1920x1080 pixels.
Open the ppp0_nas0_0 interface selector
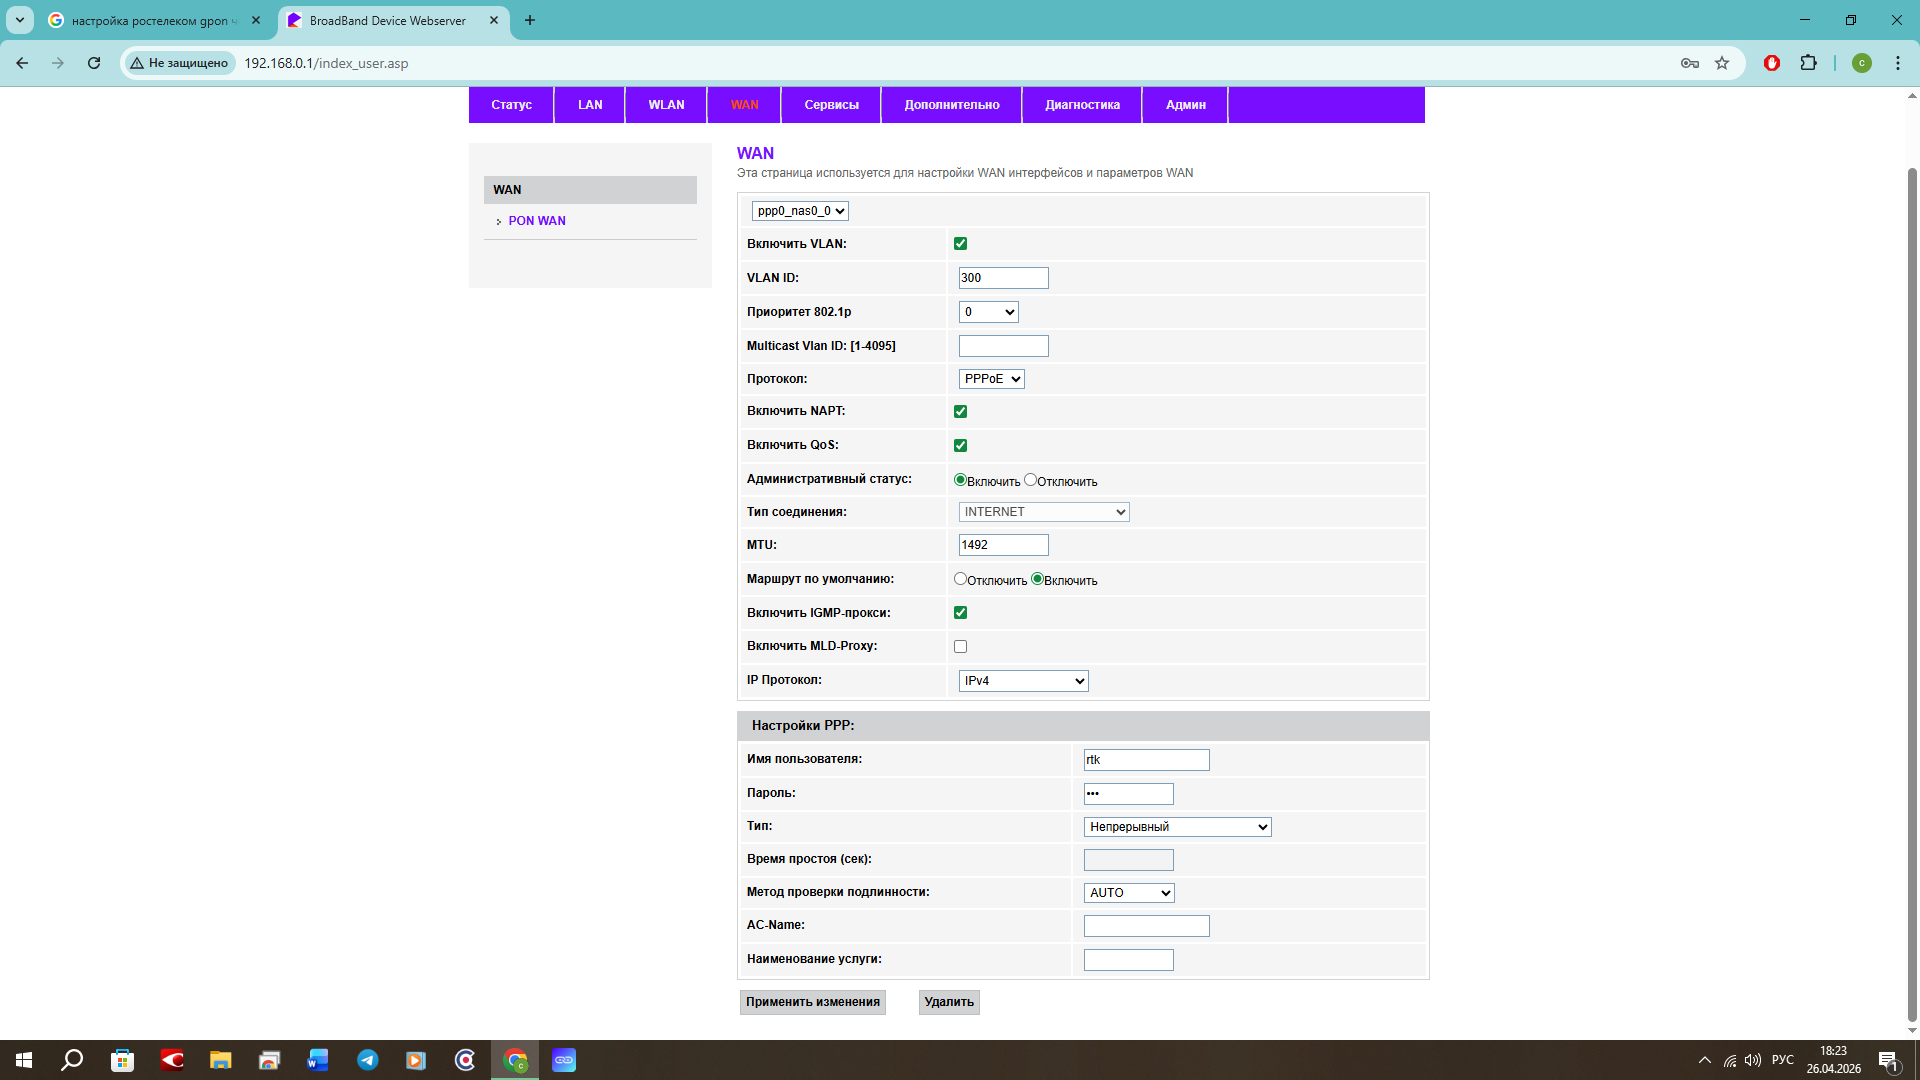point(800,211)
